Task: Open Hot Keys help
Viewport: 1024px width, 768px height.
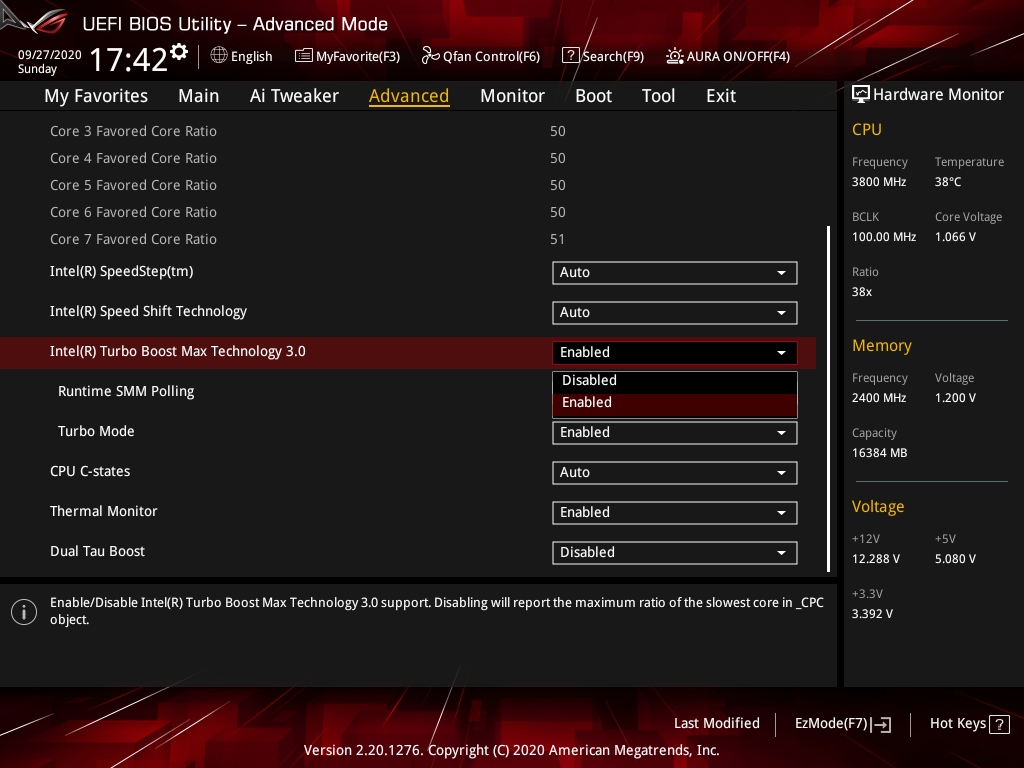Action: (969, 724)
